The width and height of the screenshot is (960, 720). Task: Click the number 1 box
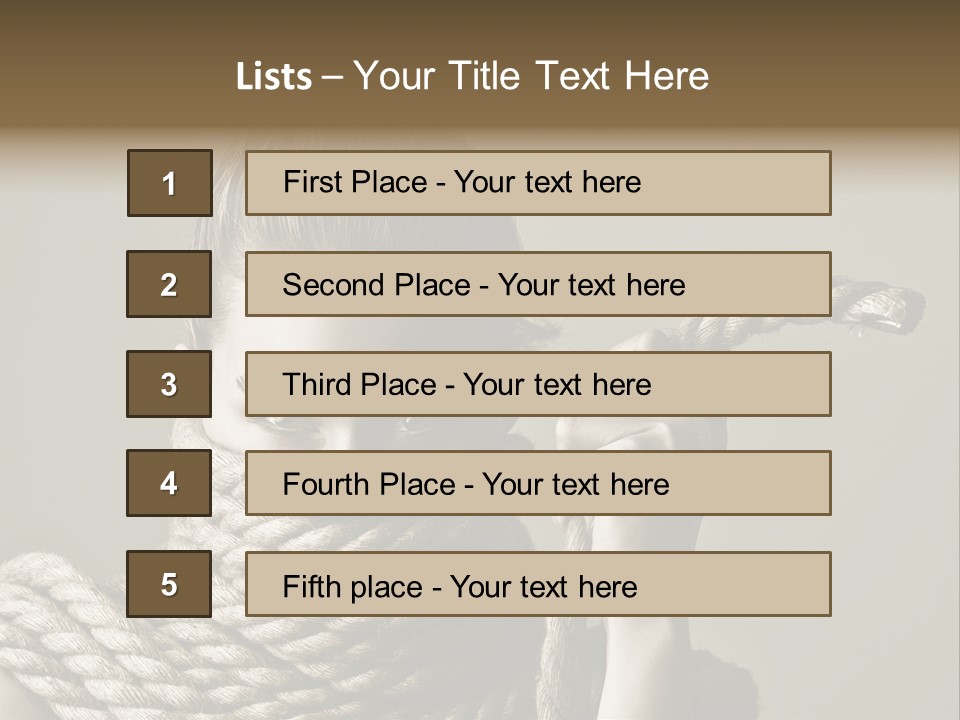(169, 183)
